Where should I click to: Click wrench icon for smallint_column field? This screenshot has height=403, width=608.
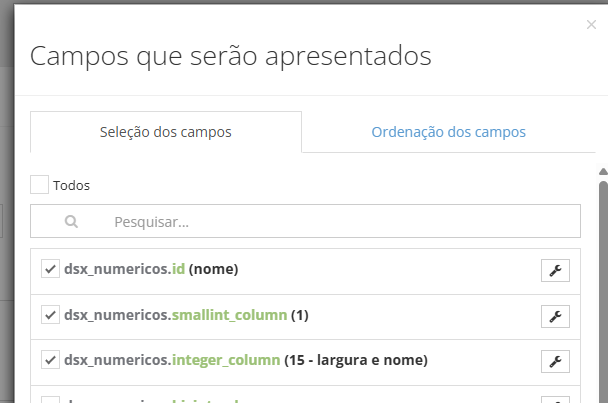[555, 316]
